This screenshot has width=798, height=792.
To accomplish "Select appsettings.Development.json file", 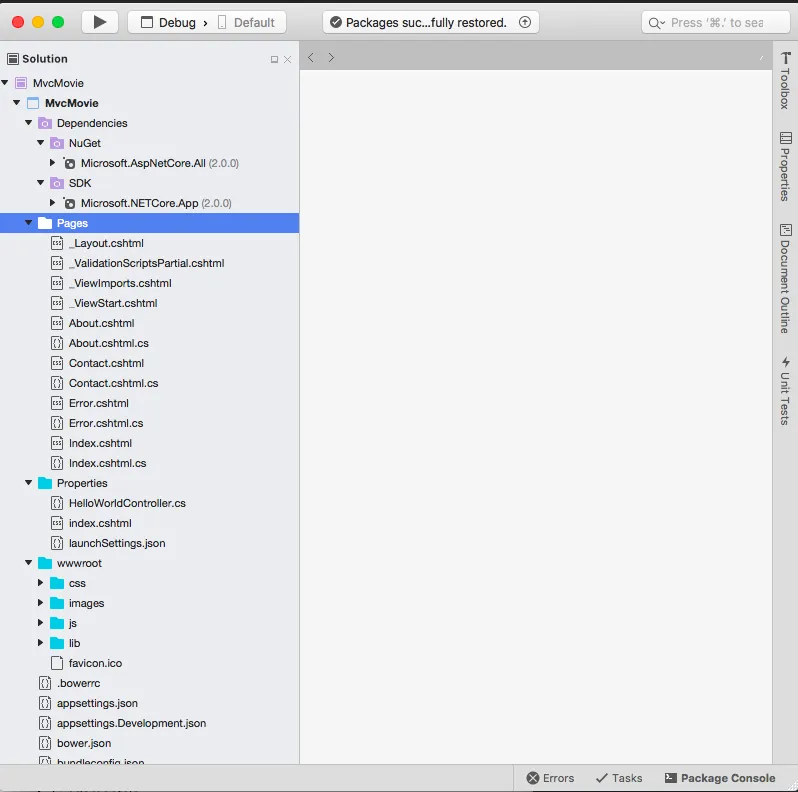I will [x=131, y=723].
